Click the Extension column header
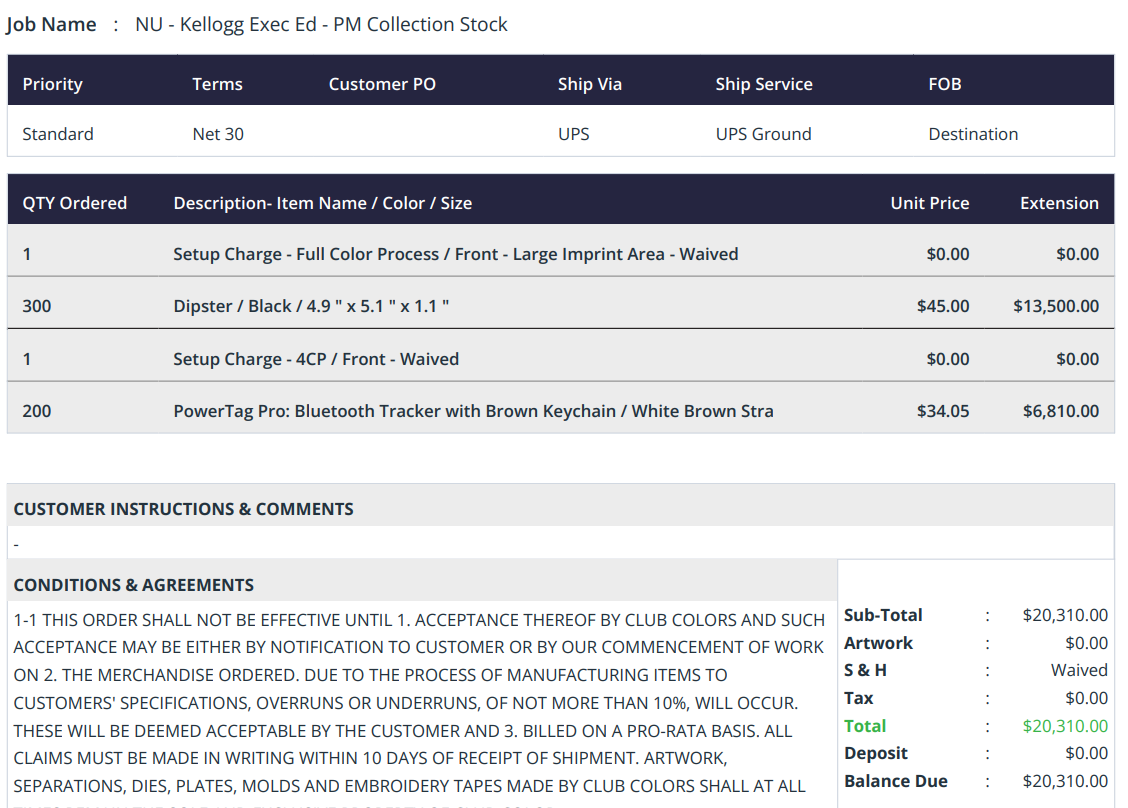This screenshot has height=808, width=1128. 1059,203
